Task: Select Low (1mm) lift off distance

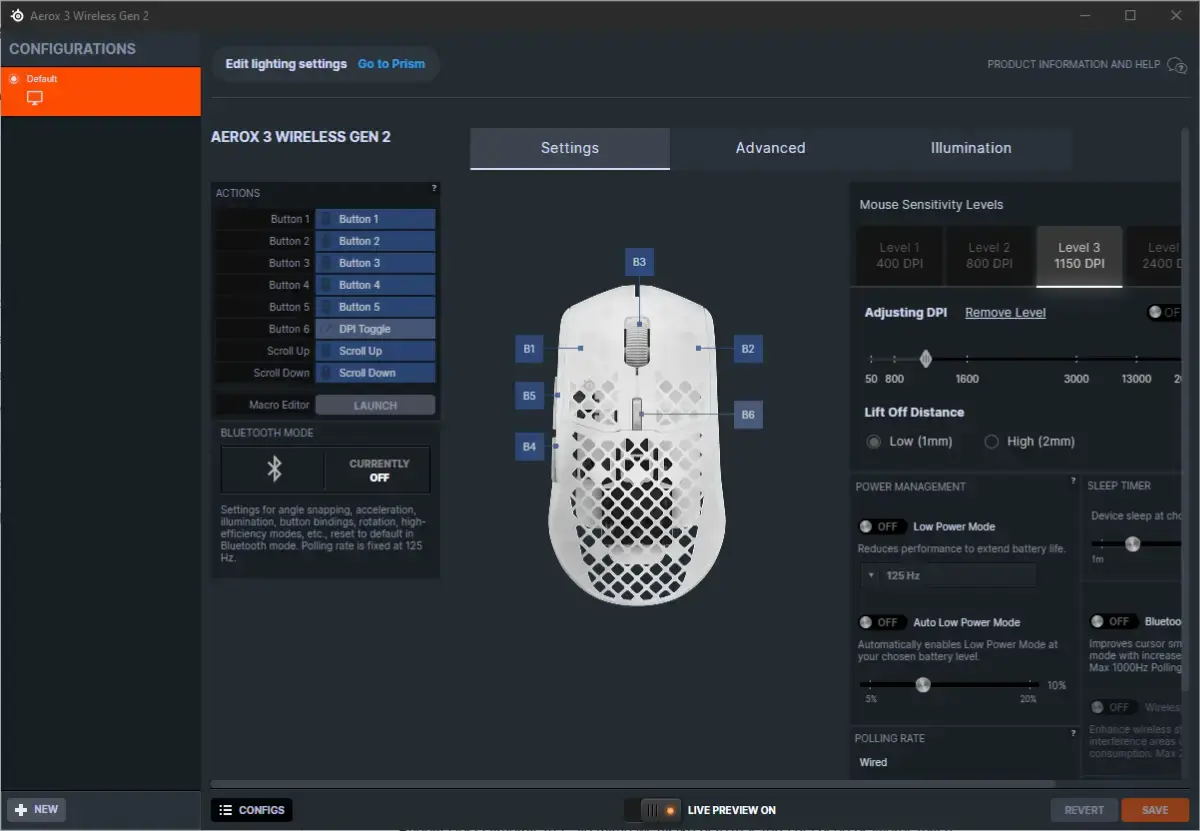Action: point(874,441)
